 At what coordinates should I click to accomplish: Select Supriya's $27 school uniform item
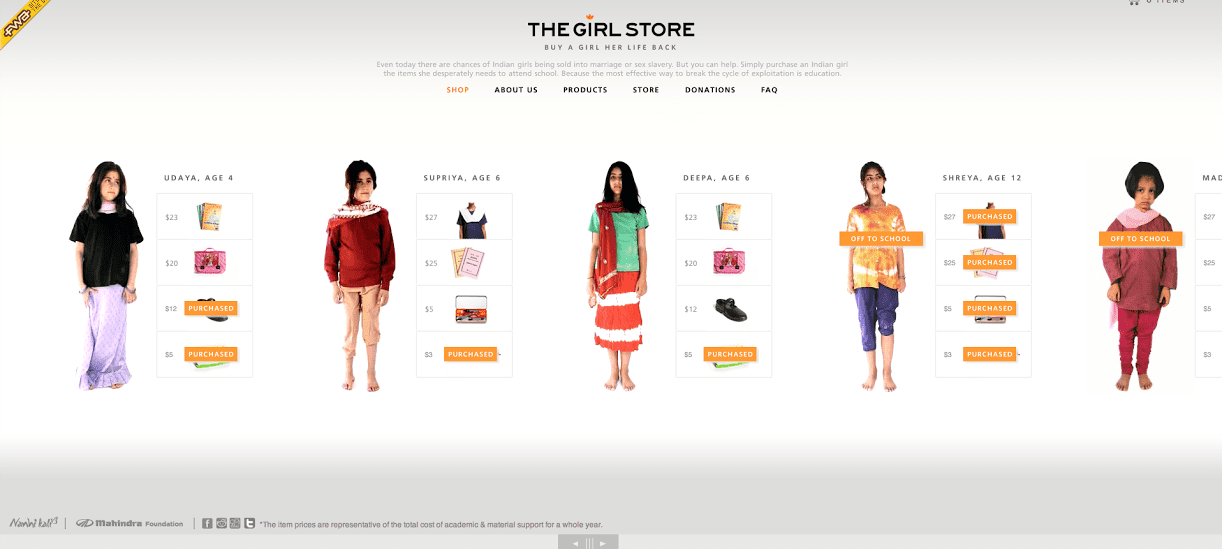464,217
